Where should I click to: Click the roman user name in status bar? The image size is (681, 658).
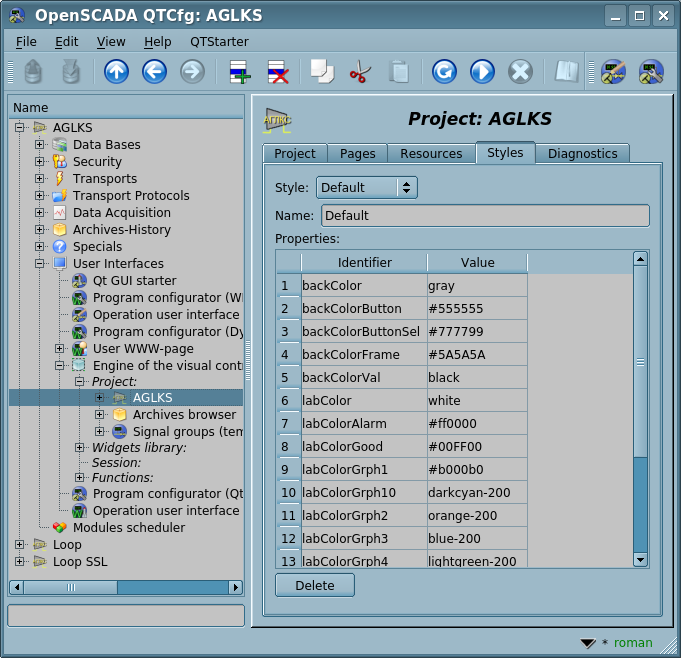[x=633, y=643]
